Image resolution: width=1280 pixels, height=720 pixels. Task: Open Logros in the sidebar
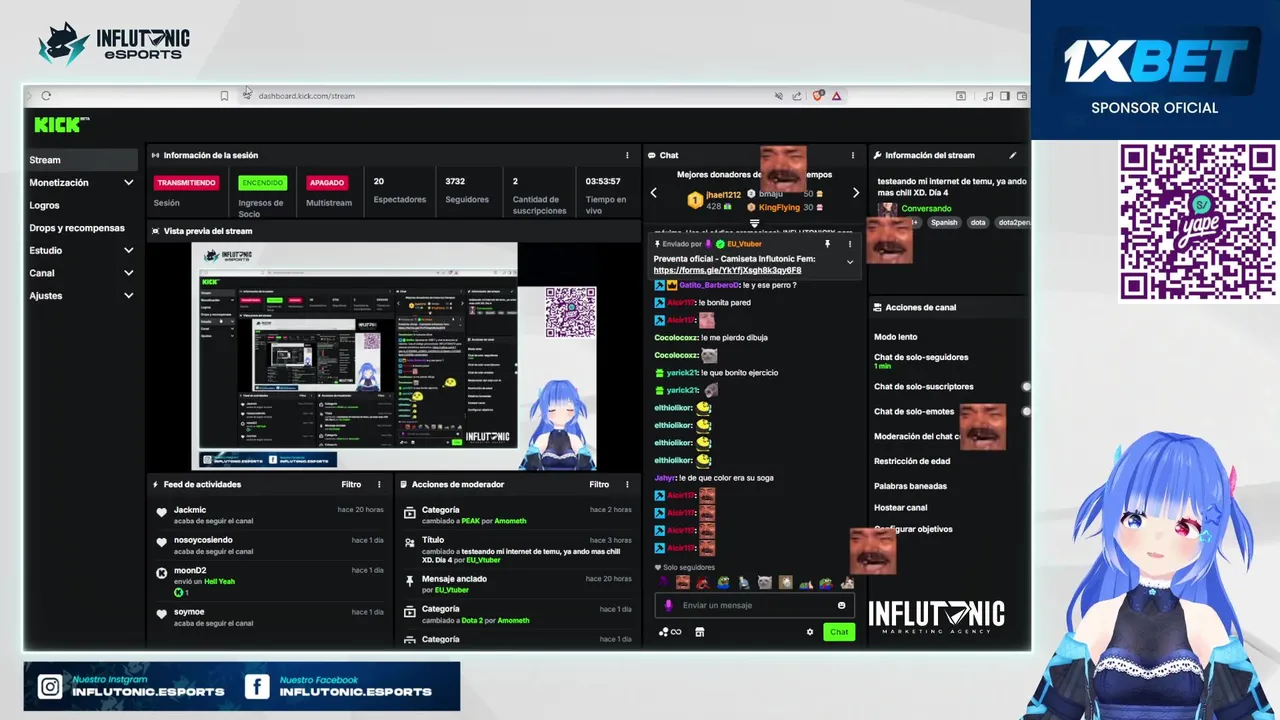click(x=44, y=205)
